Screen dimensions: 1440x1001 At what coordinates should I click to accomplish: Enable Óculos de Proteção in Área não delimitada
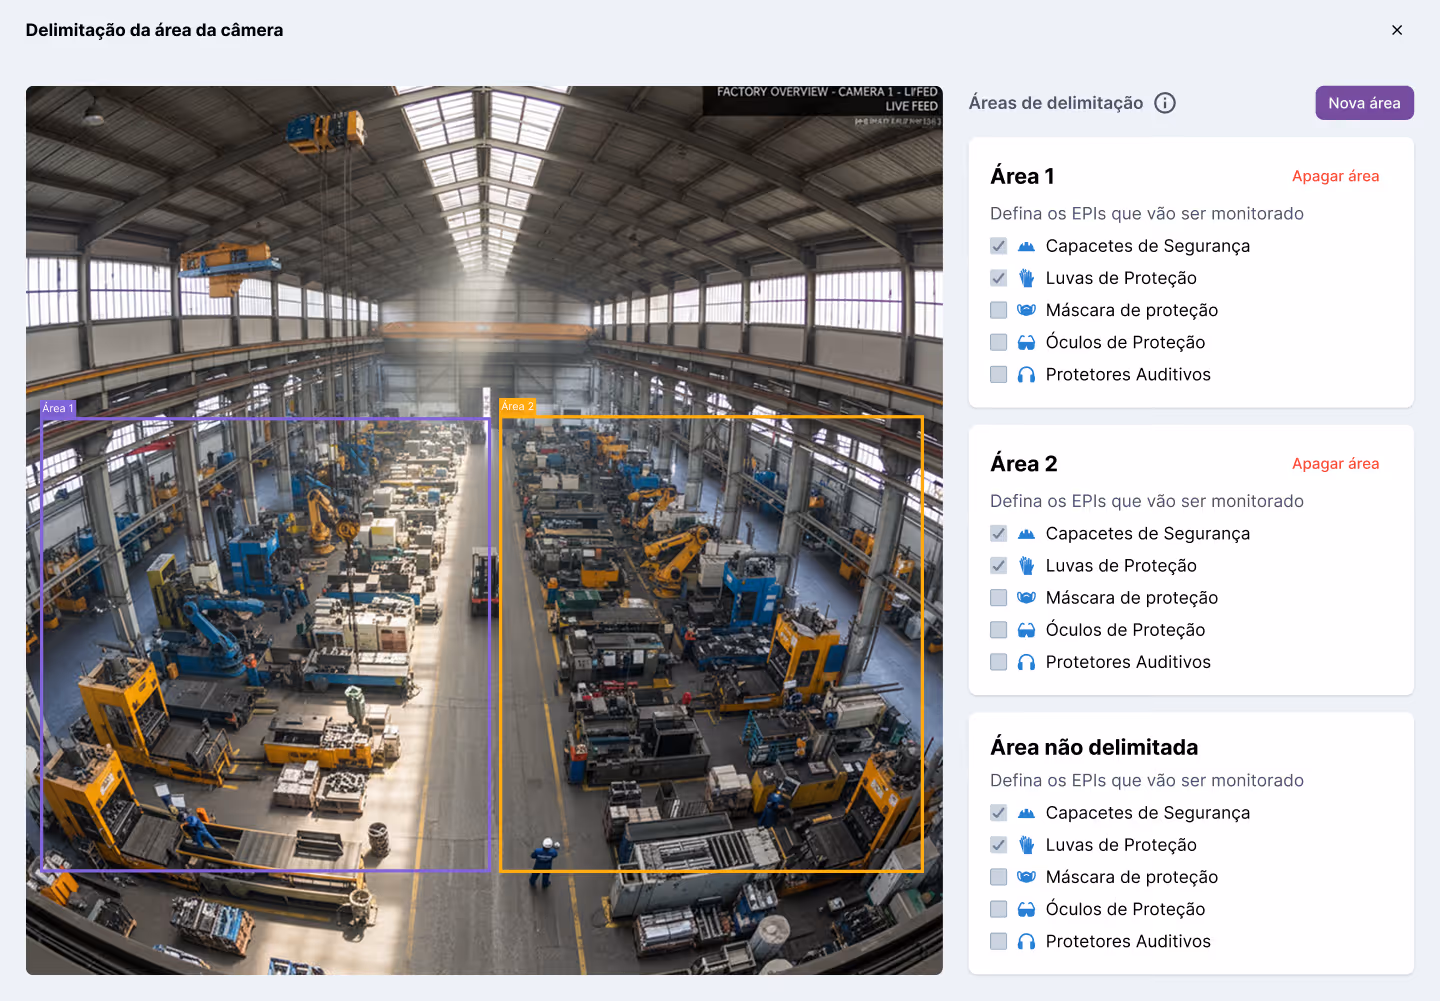click(x=998, y=909)
